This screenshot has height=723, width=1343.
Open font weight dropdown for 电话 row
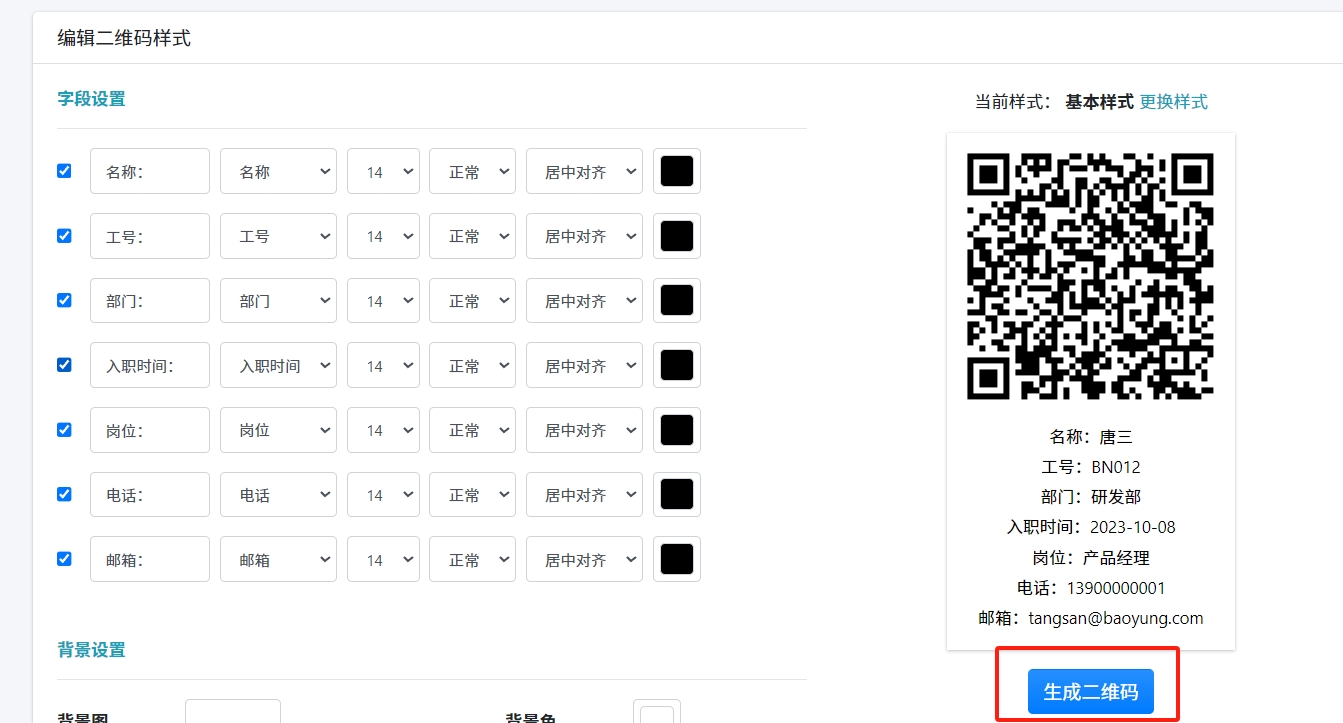point(472,495)
